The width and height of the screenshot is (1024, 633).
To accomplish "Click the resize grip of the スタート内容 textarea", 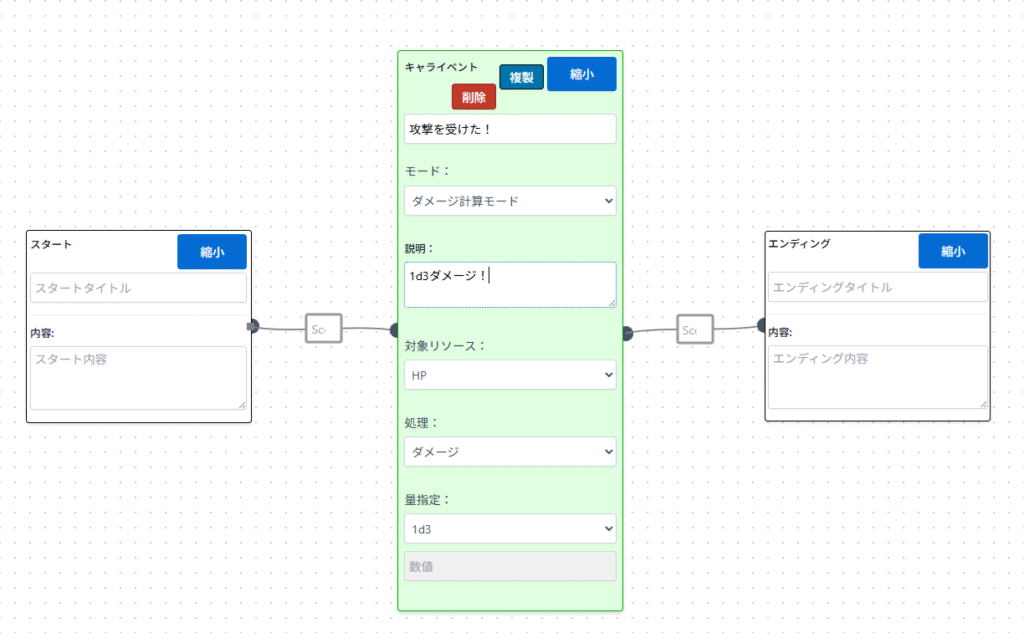I will click(242, 404).
